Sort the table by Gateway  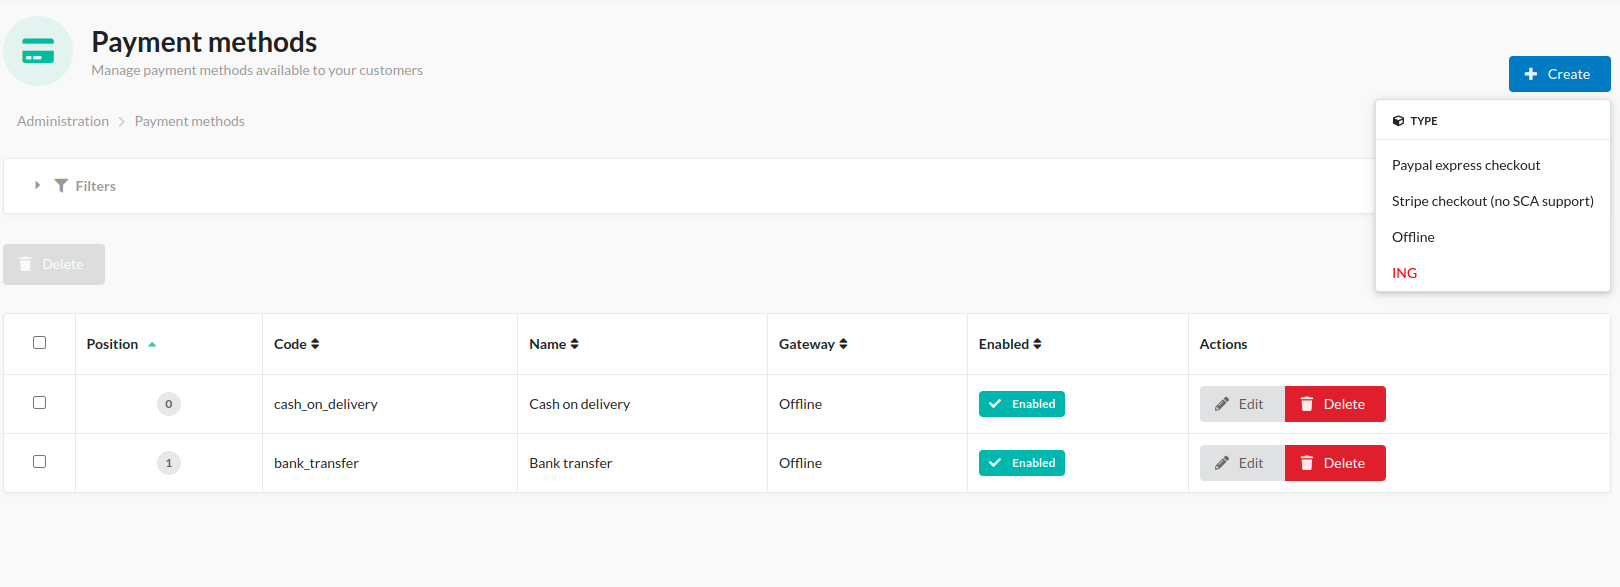[x=813, y=344]
